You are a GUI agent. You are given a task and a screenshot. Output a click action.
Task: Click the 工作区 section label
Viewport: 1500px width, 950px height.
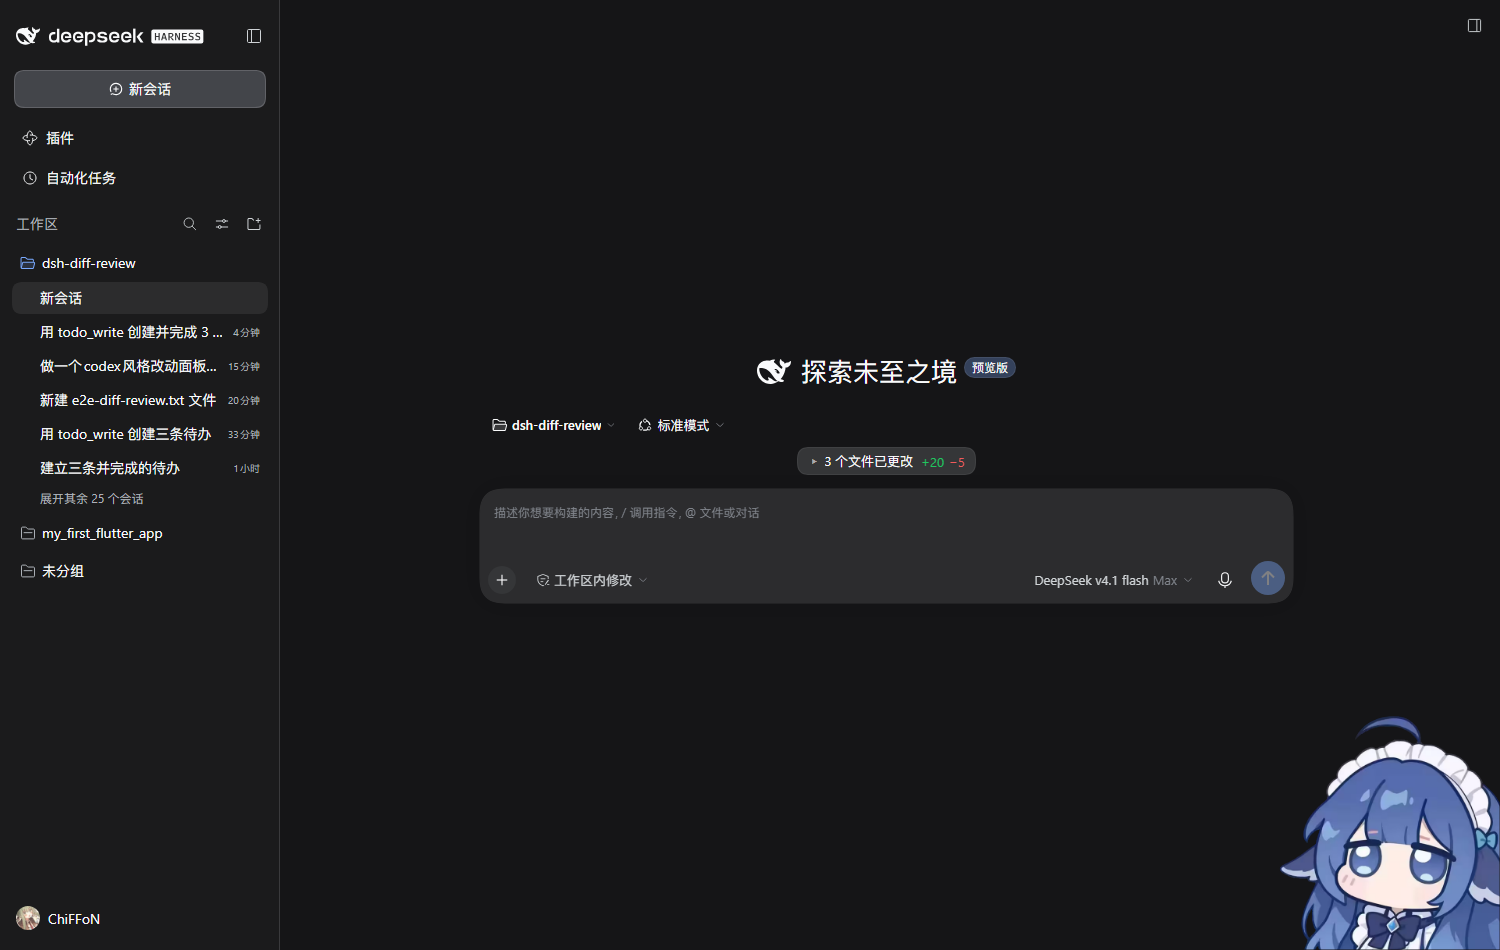click(37, 224)
